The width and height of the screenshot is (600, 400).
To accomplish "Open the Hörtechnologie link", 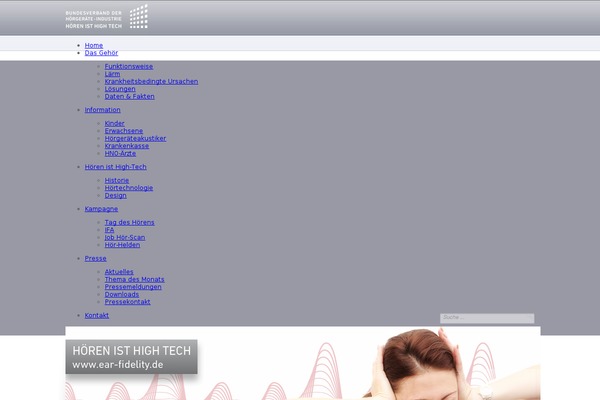I will pos(129,188).
